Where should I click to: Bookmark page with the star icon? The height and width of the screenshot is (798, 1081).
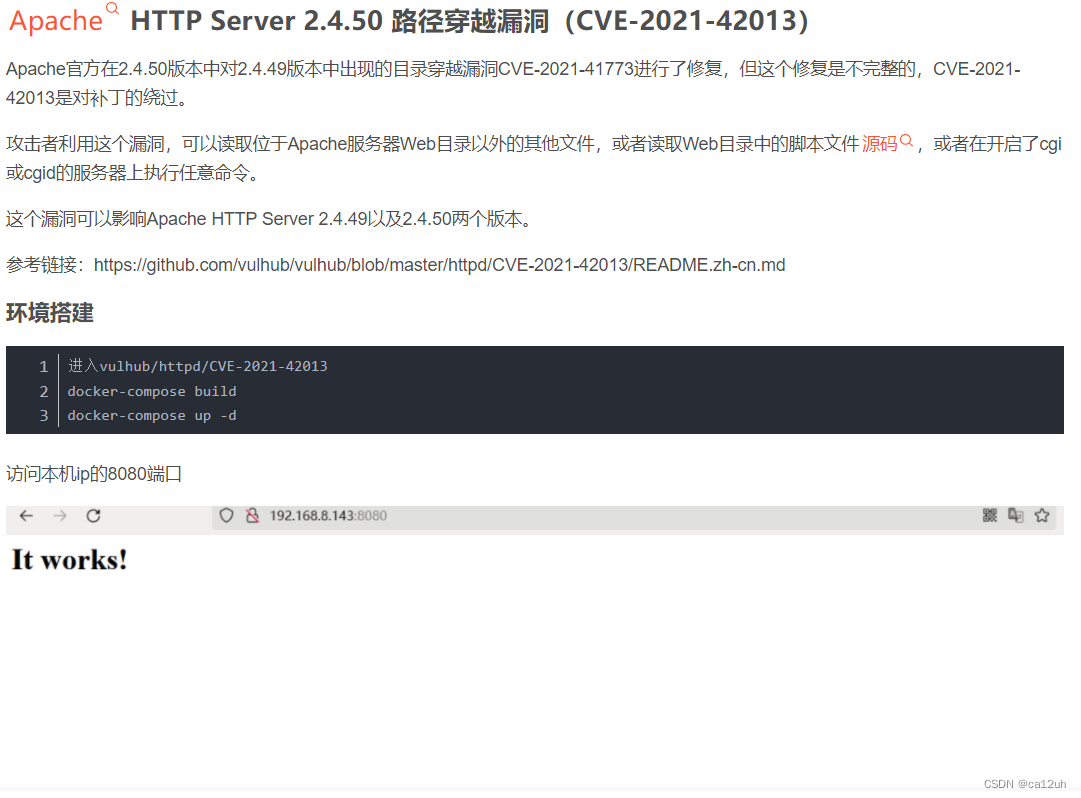(1042, 515)
